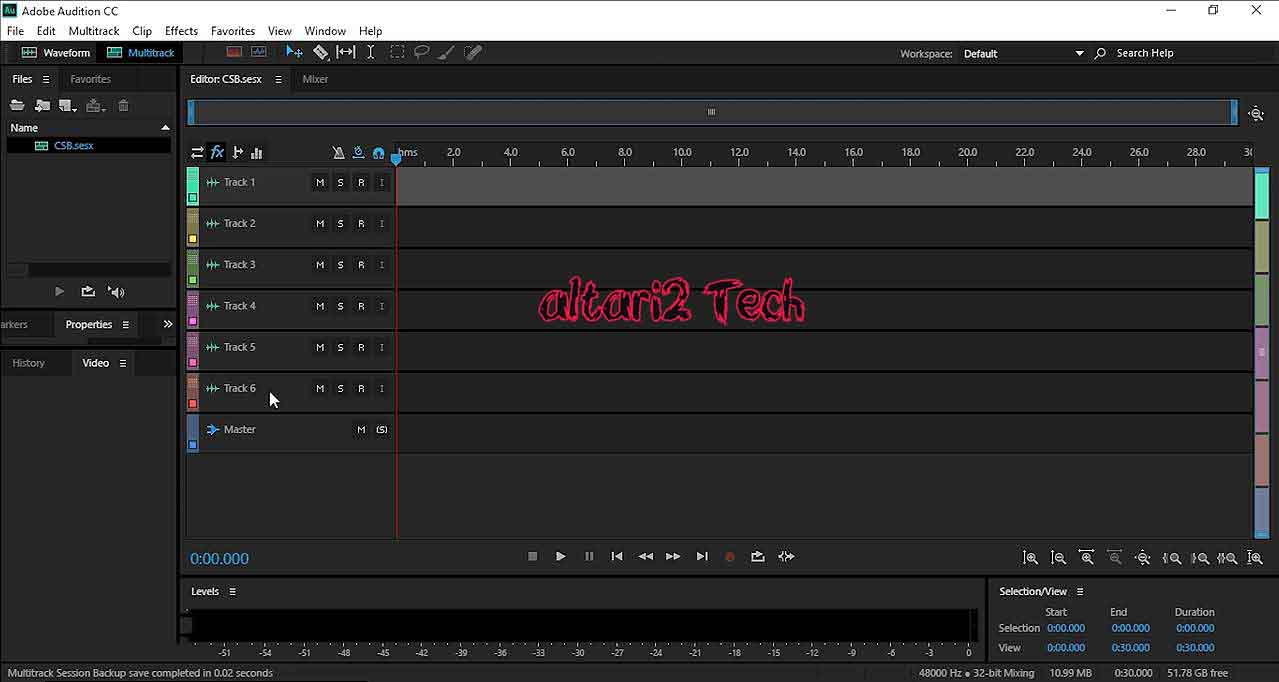
Task: Open the Properties panel menu
Action: coord(125,324)
